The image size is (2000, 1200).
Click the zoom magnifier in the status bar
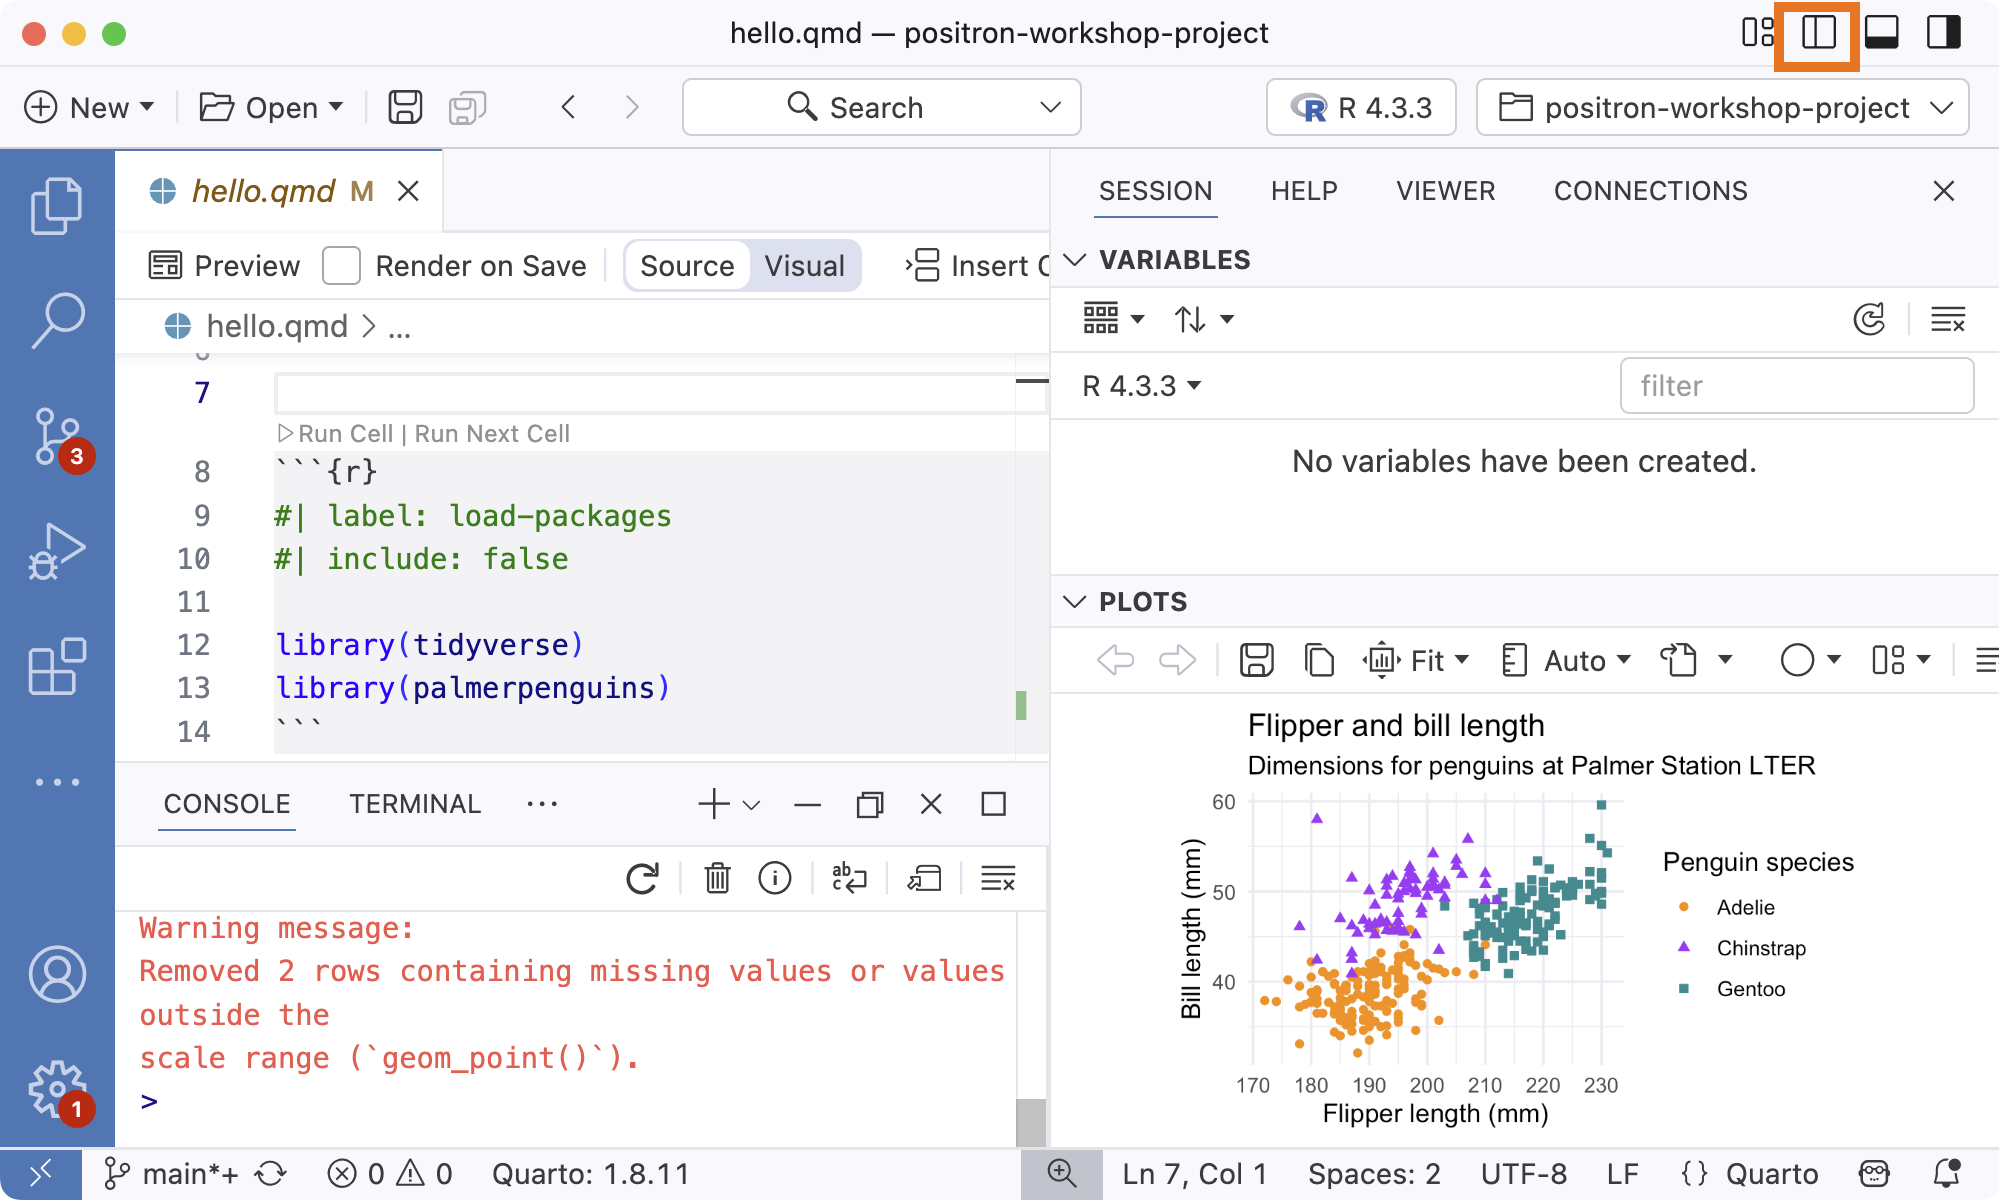[1061, 1174]
